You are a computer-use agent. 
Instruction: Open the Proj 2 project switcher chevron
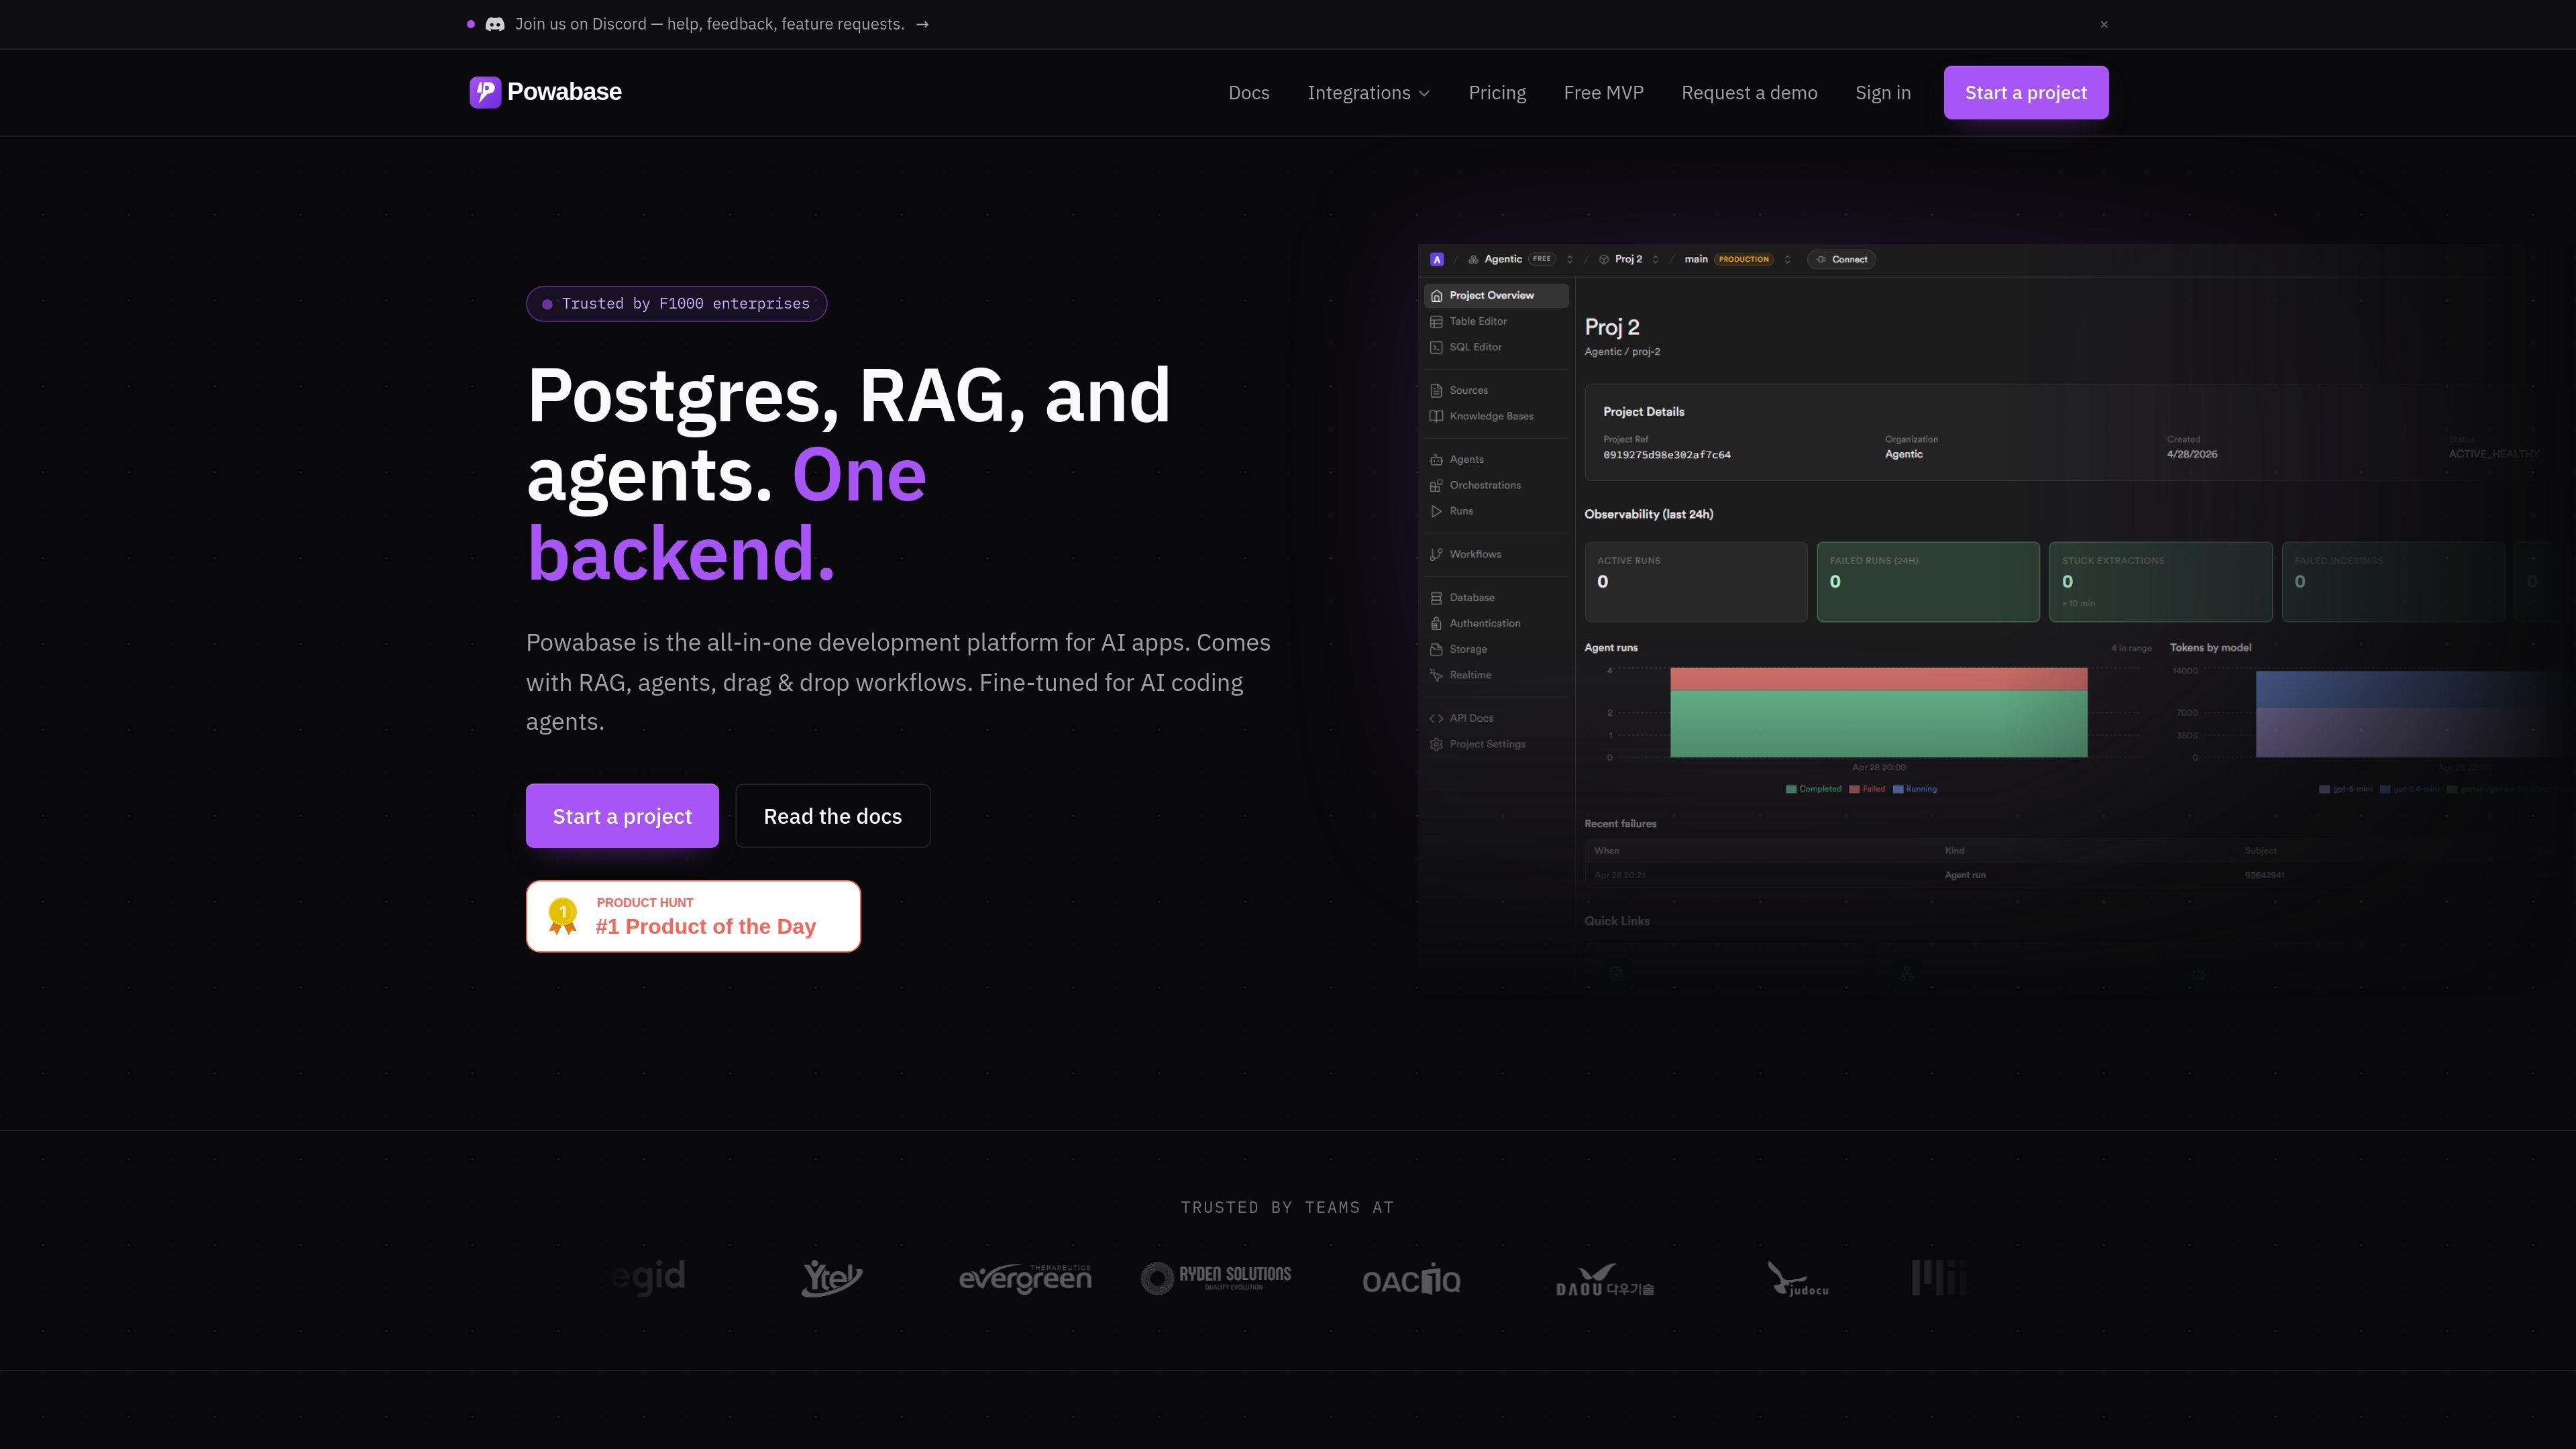point(1656,259)
